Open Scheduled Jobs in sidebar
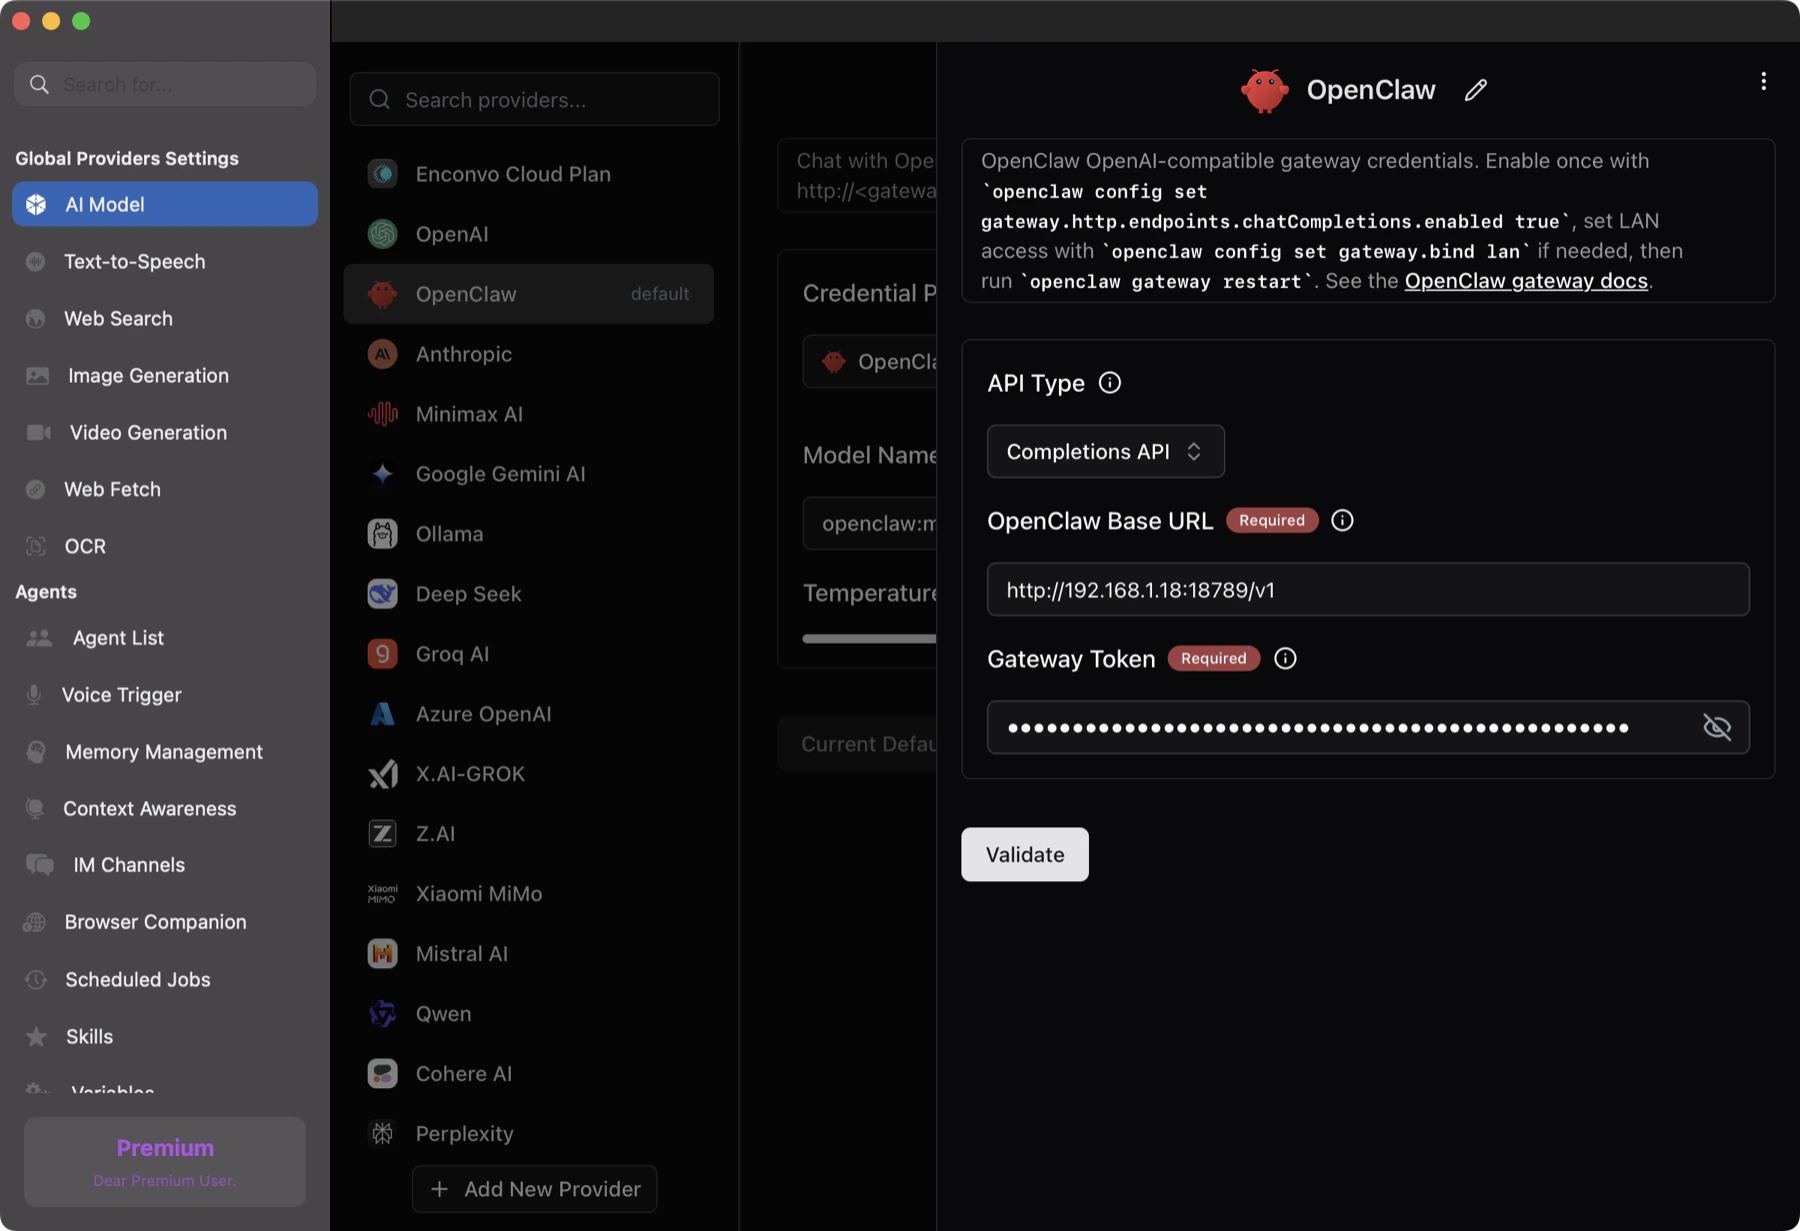 (x=165, y=979)
